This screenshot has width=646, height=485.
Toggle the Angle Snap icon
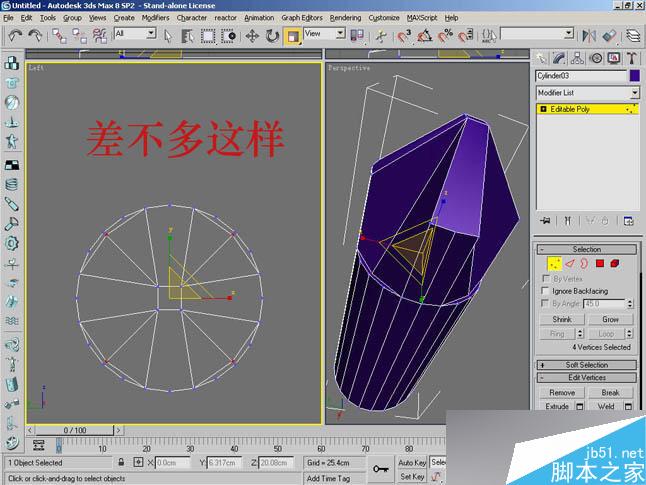click(425, 36)
